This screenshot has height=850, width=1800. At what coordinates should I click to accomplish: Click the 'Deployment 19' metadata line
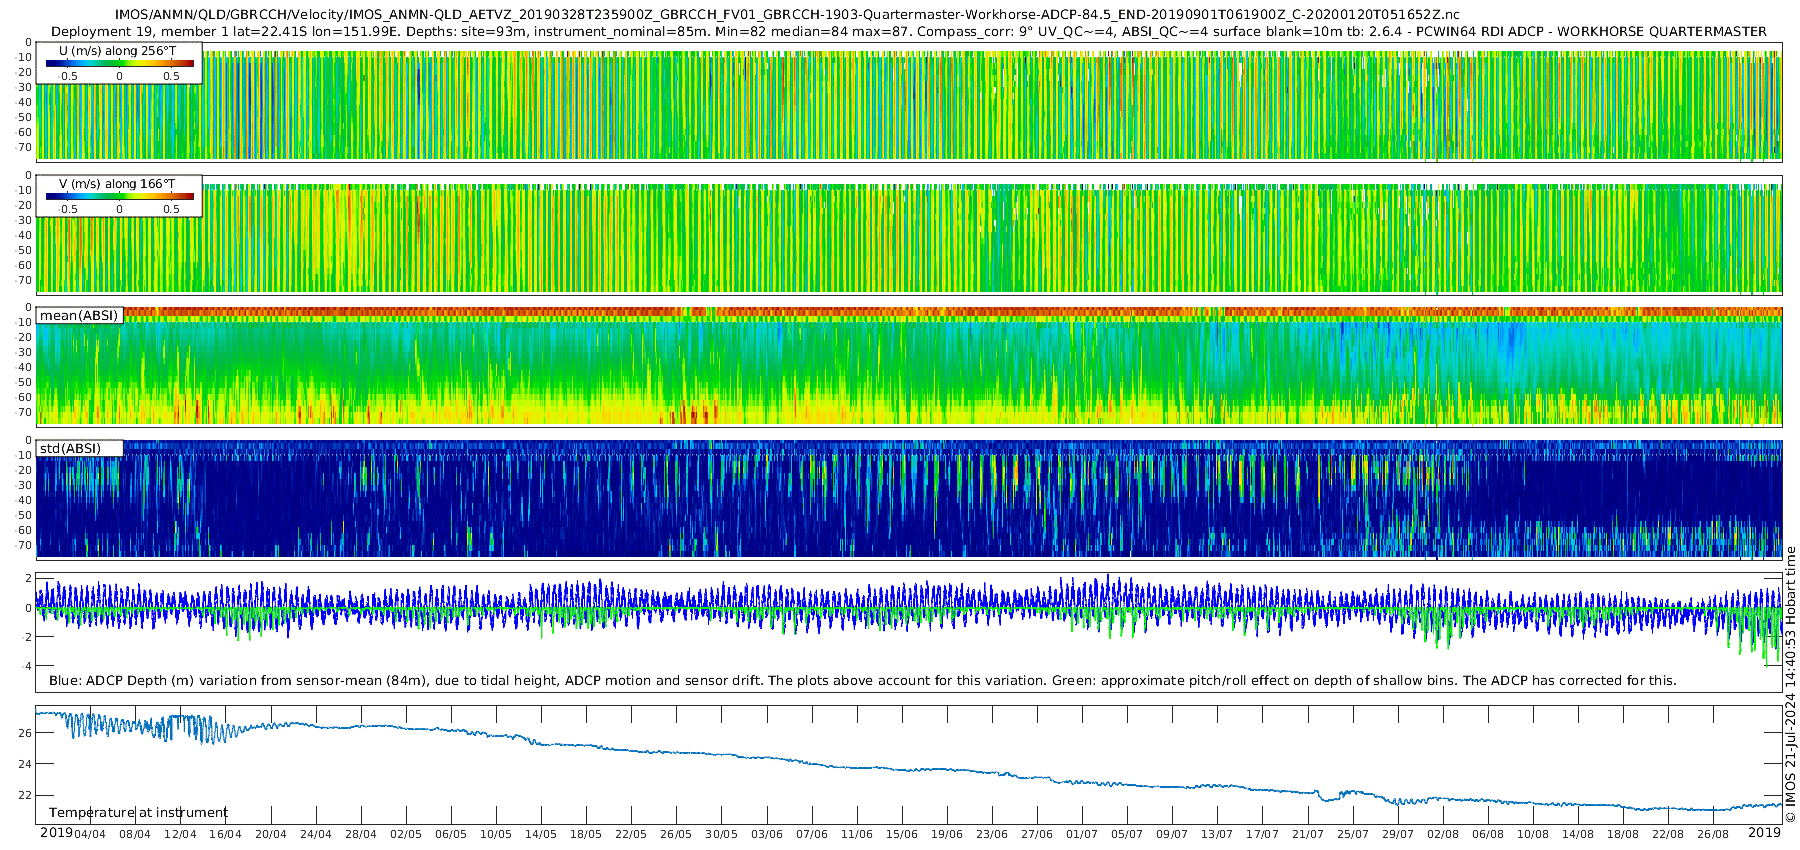(908, 31)
